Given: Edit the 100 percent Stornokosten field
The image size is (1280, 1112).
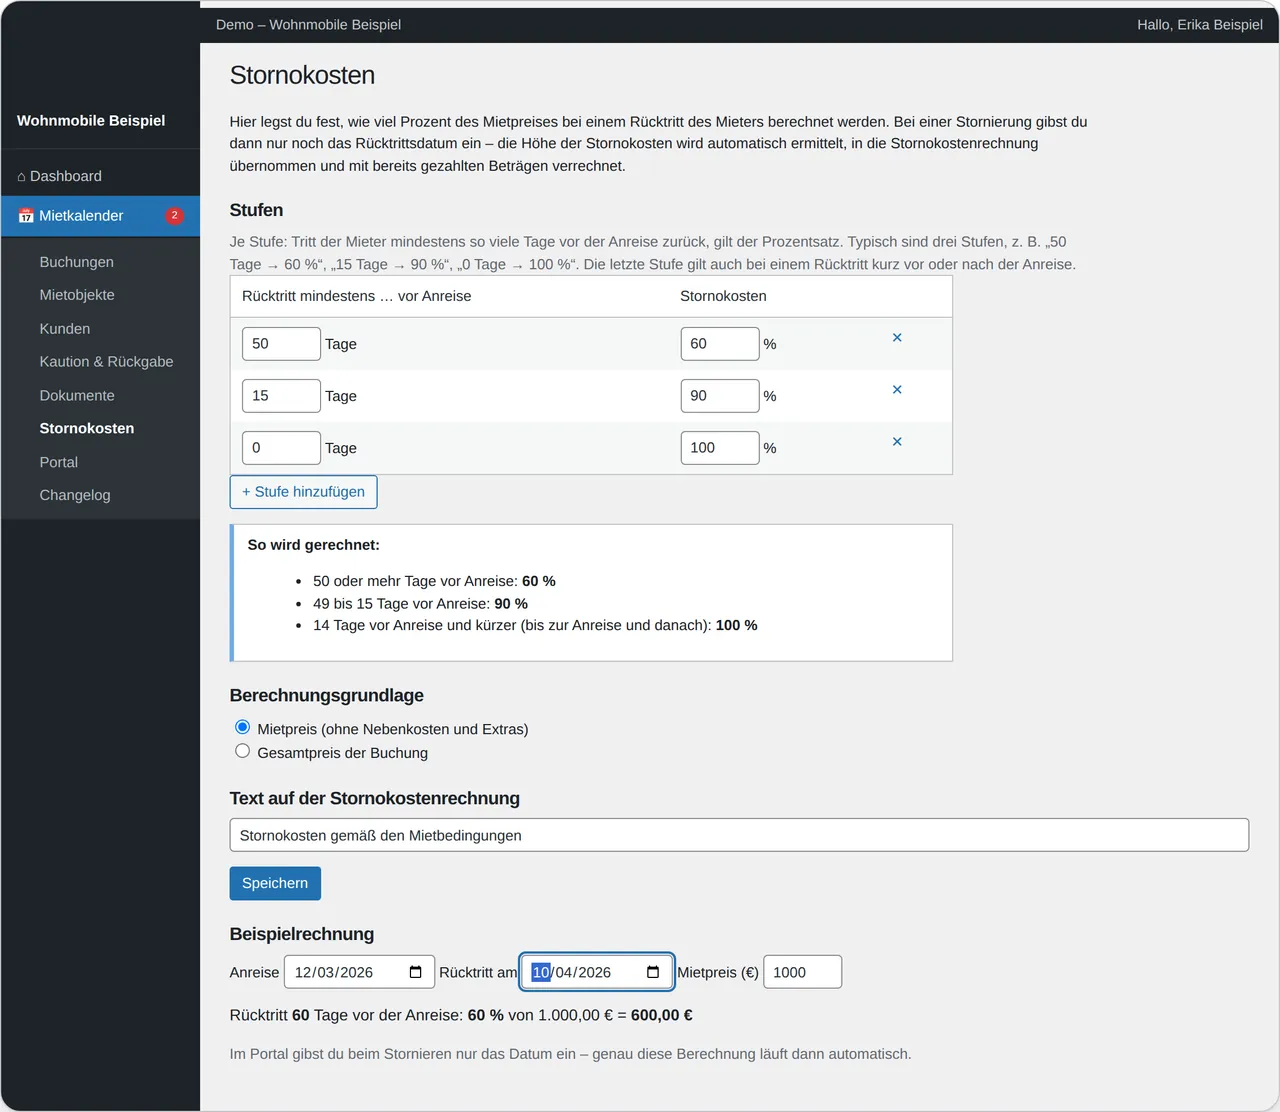Looking at the screenshot, I should pyautogui.click(x=720, y=448).
